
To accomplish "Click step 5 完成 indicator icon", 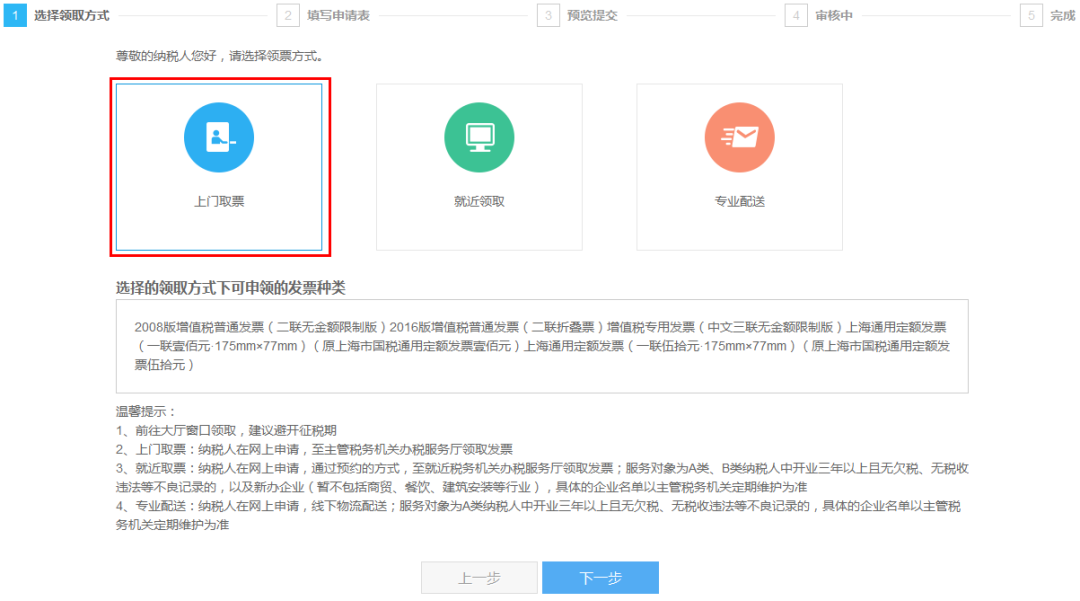I will tap(1031, 16).
